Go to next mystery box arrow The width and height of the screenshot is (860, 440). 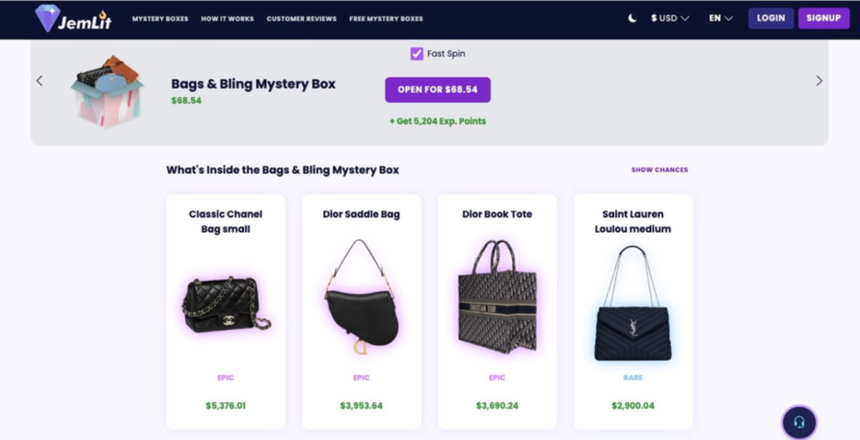(x=819, y=81)
